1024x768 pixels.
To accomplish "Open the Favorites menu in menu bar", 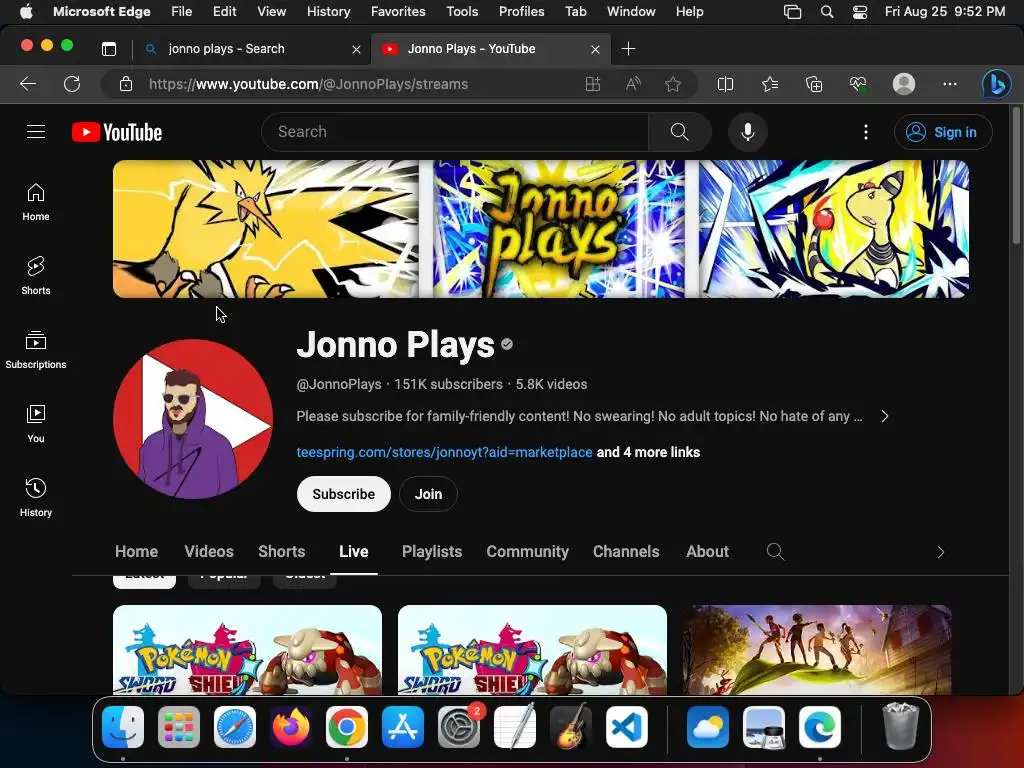I will coord(398,12).
